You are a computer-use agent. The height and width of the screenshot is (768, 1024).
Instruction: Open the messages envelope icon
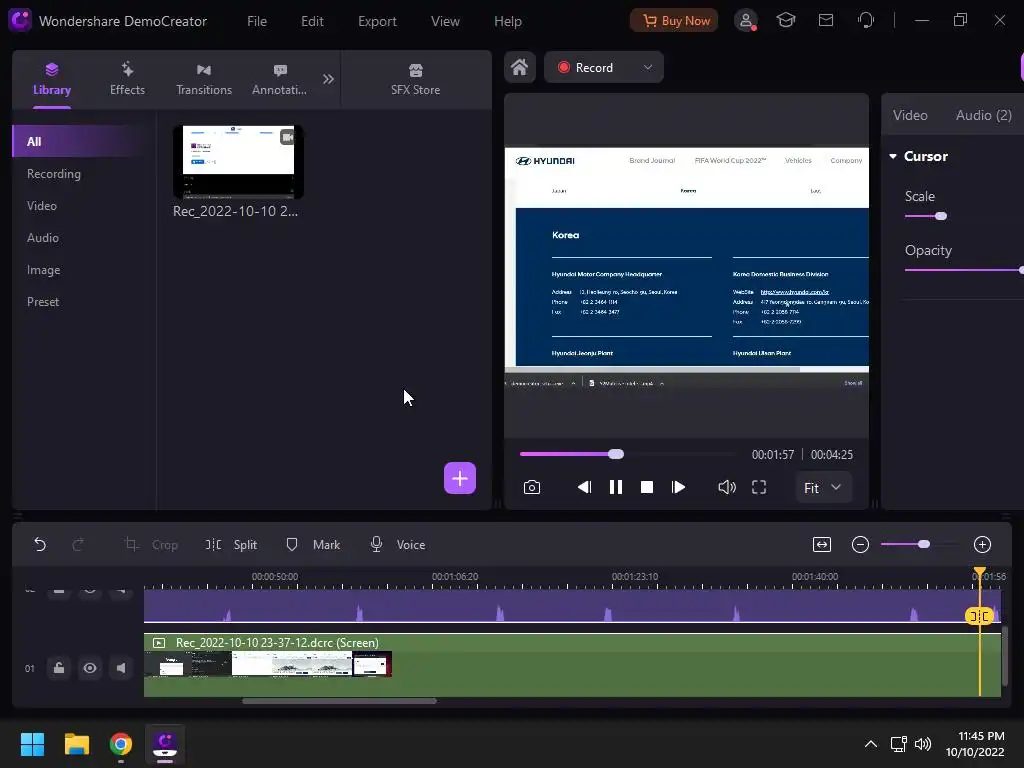(825, 20)
